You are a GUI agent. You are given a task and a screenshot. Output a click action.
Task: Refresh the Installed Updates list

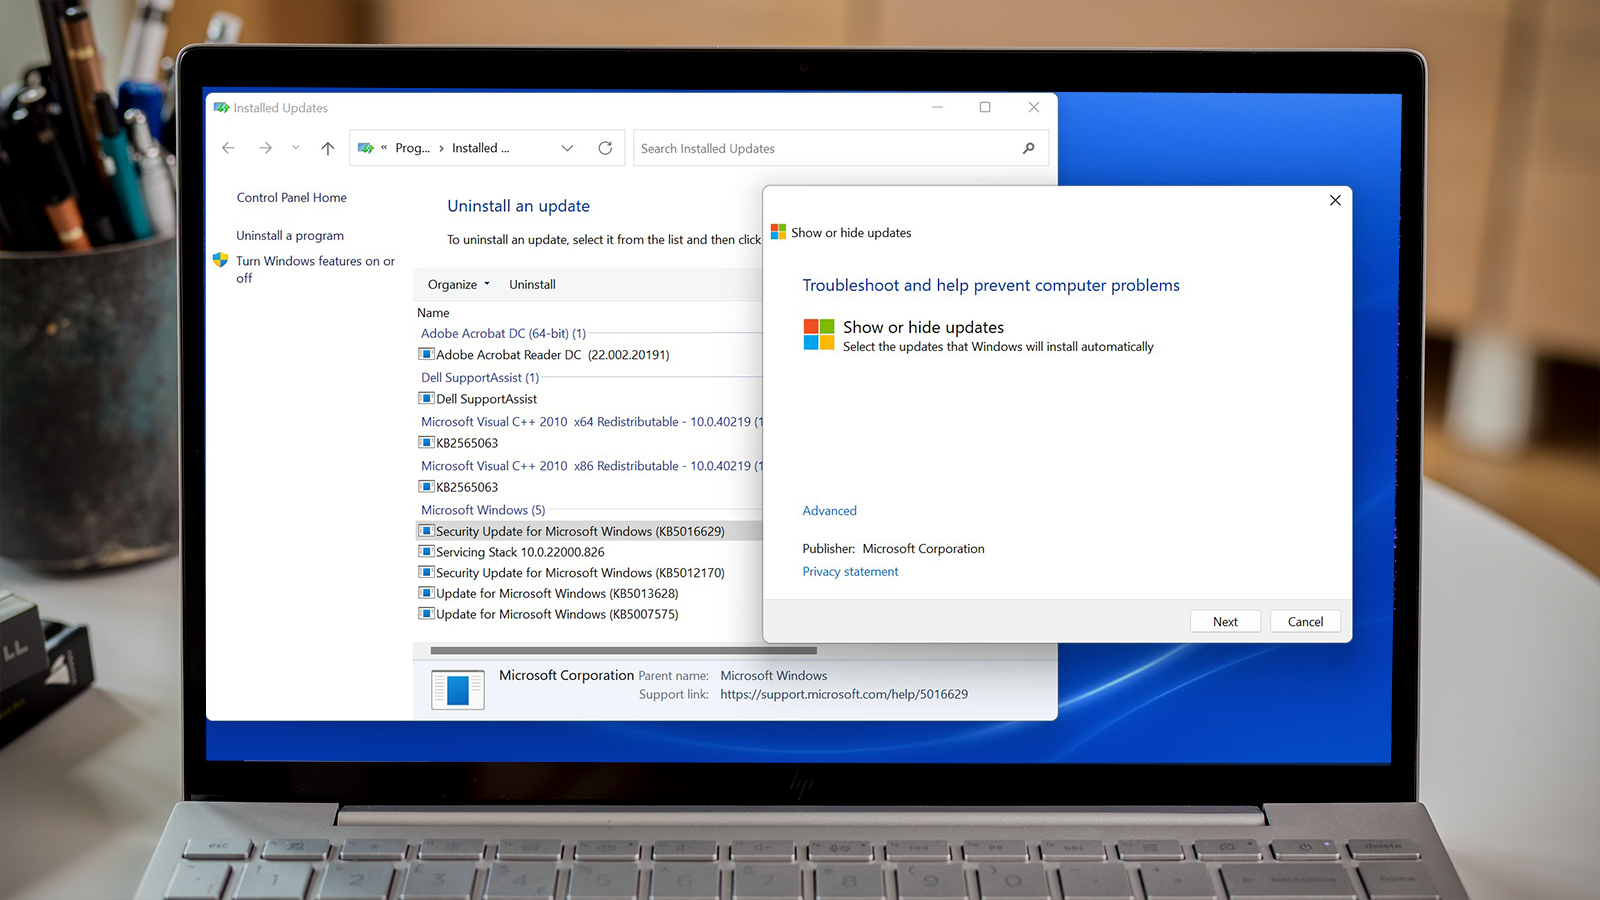pyautogui.click(x=605, y=148)
